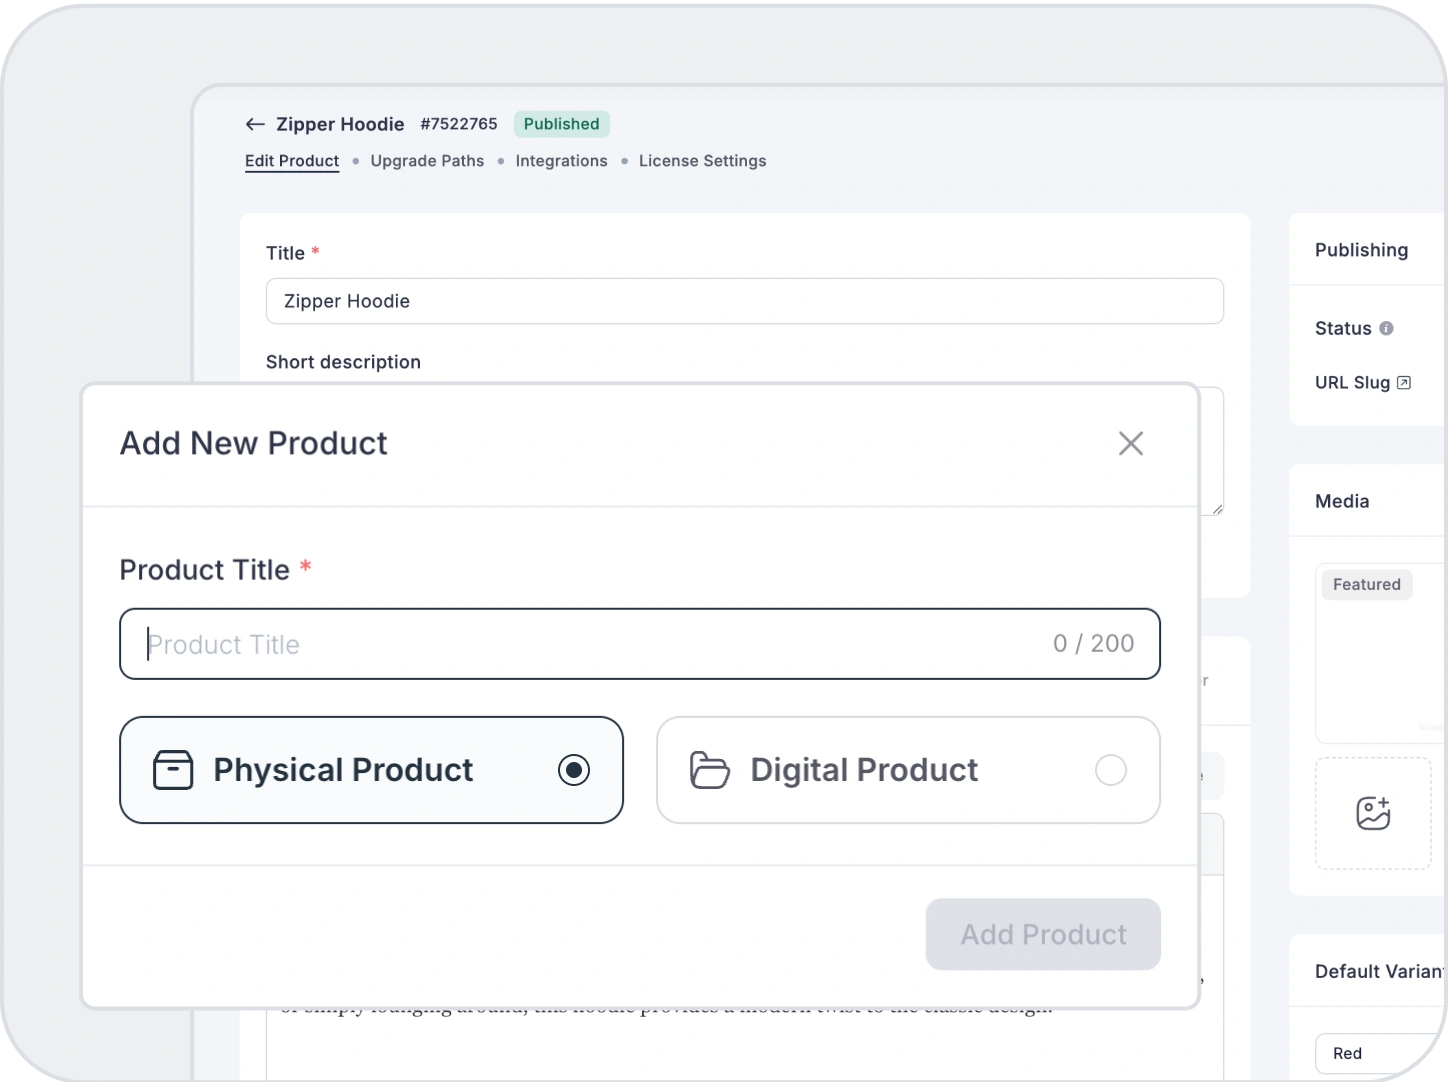Click the Short description resize handle
1448x1082 pixels.
pyautogui.click(x=1217, y=509)
